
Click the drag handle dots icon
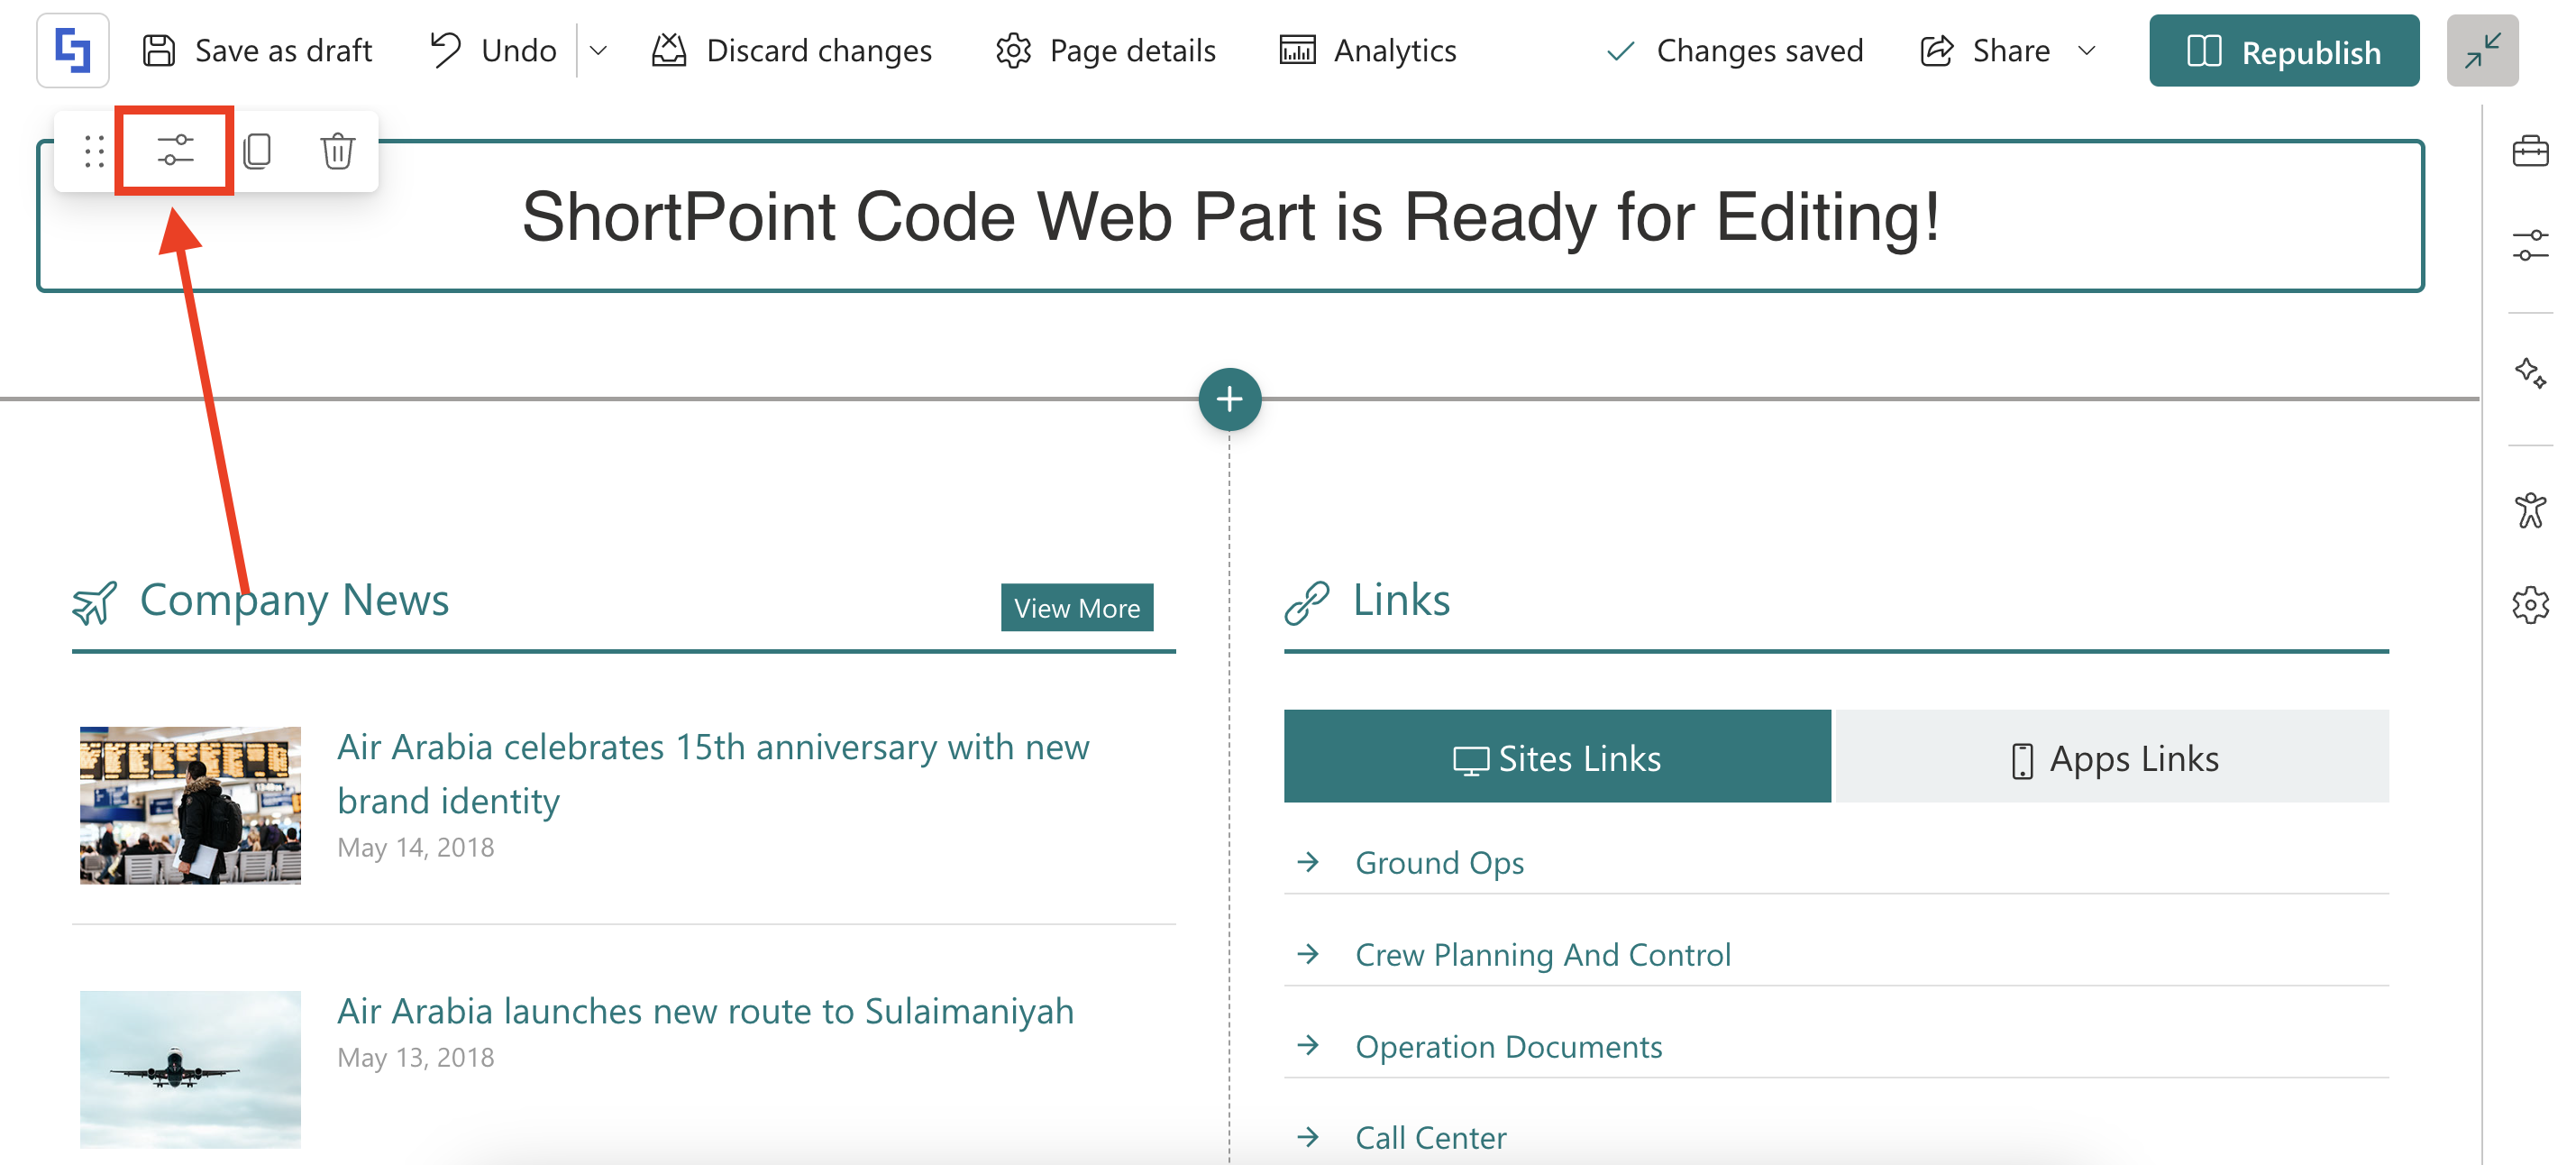tap(94, 150)
